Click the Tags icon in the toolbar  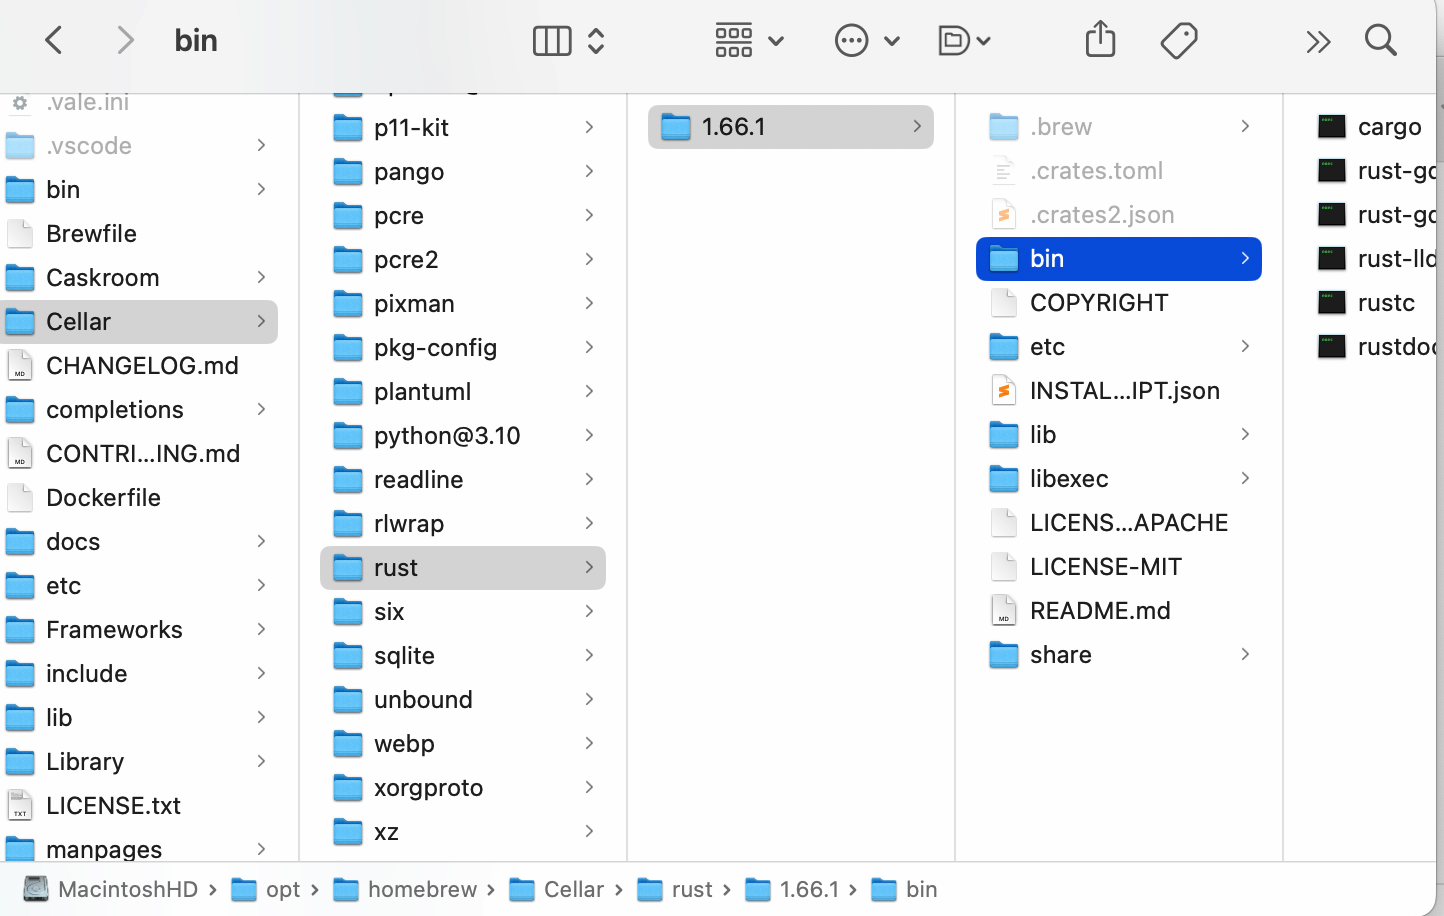tap(1179, 40)
